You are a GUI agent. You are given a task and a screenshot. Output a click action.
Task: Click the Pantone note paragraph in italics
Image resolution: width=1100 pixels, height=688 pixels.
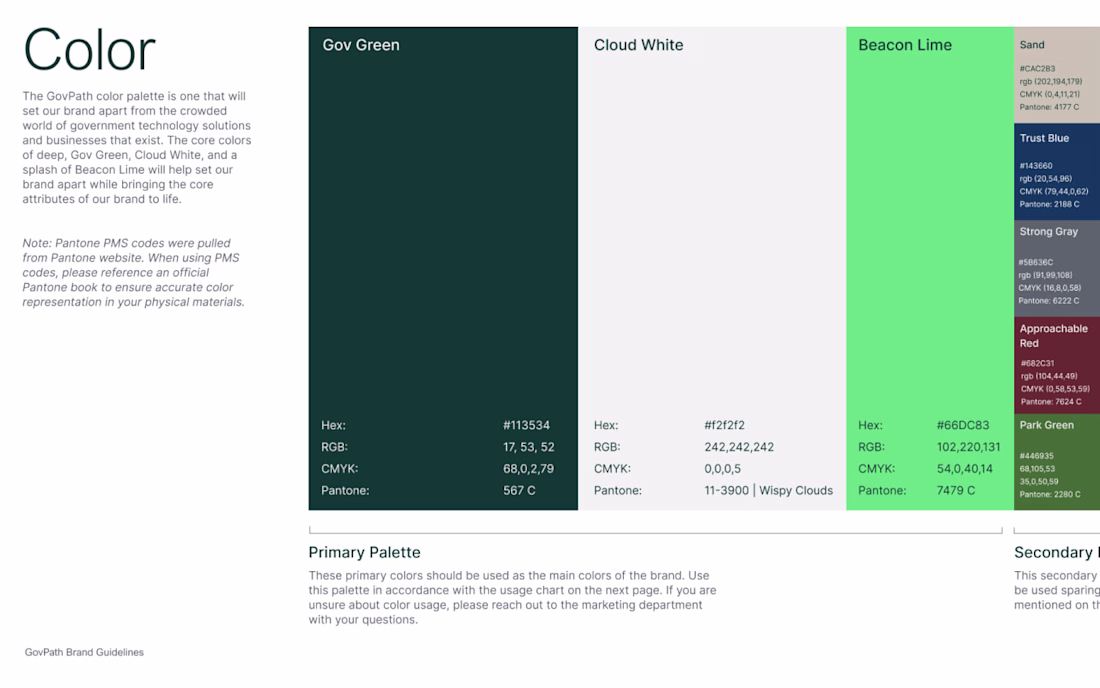coord(133,273)
